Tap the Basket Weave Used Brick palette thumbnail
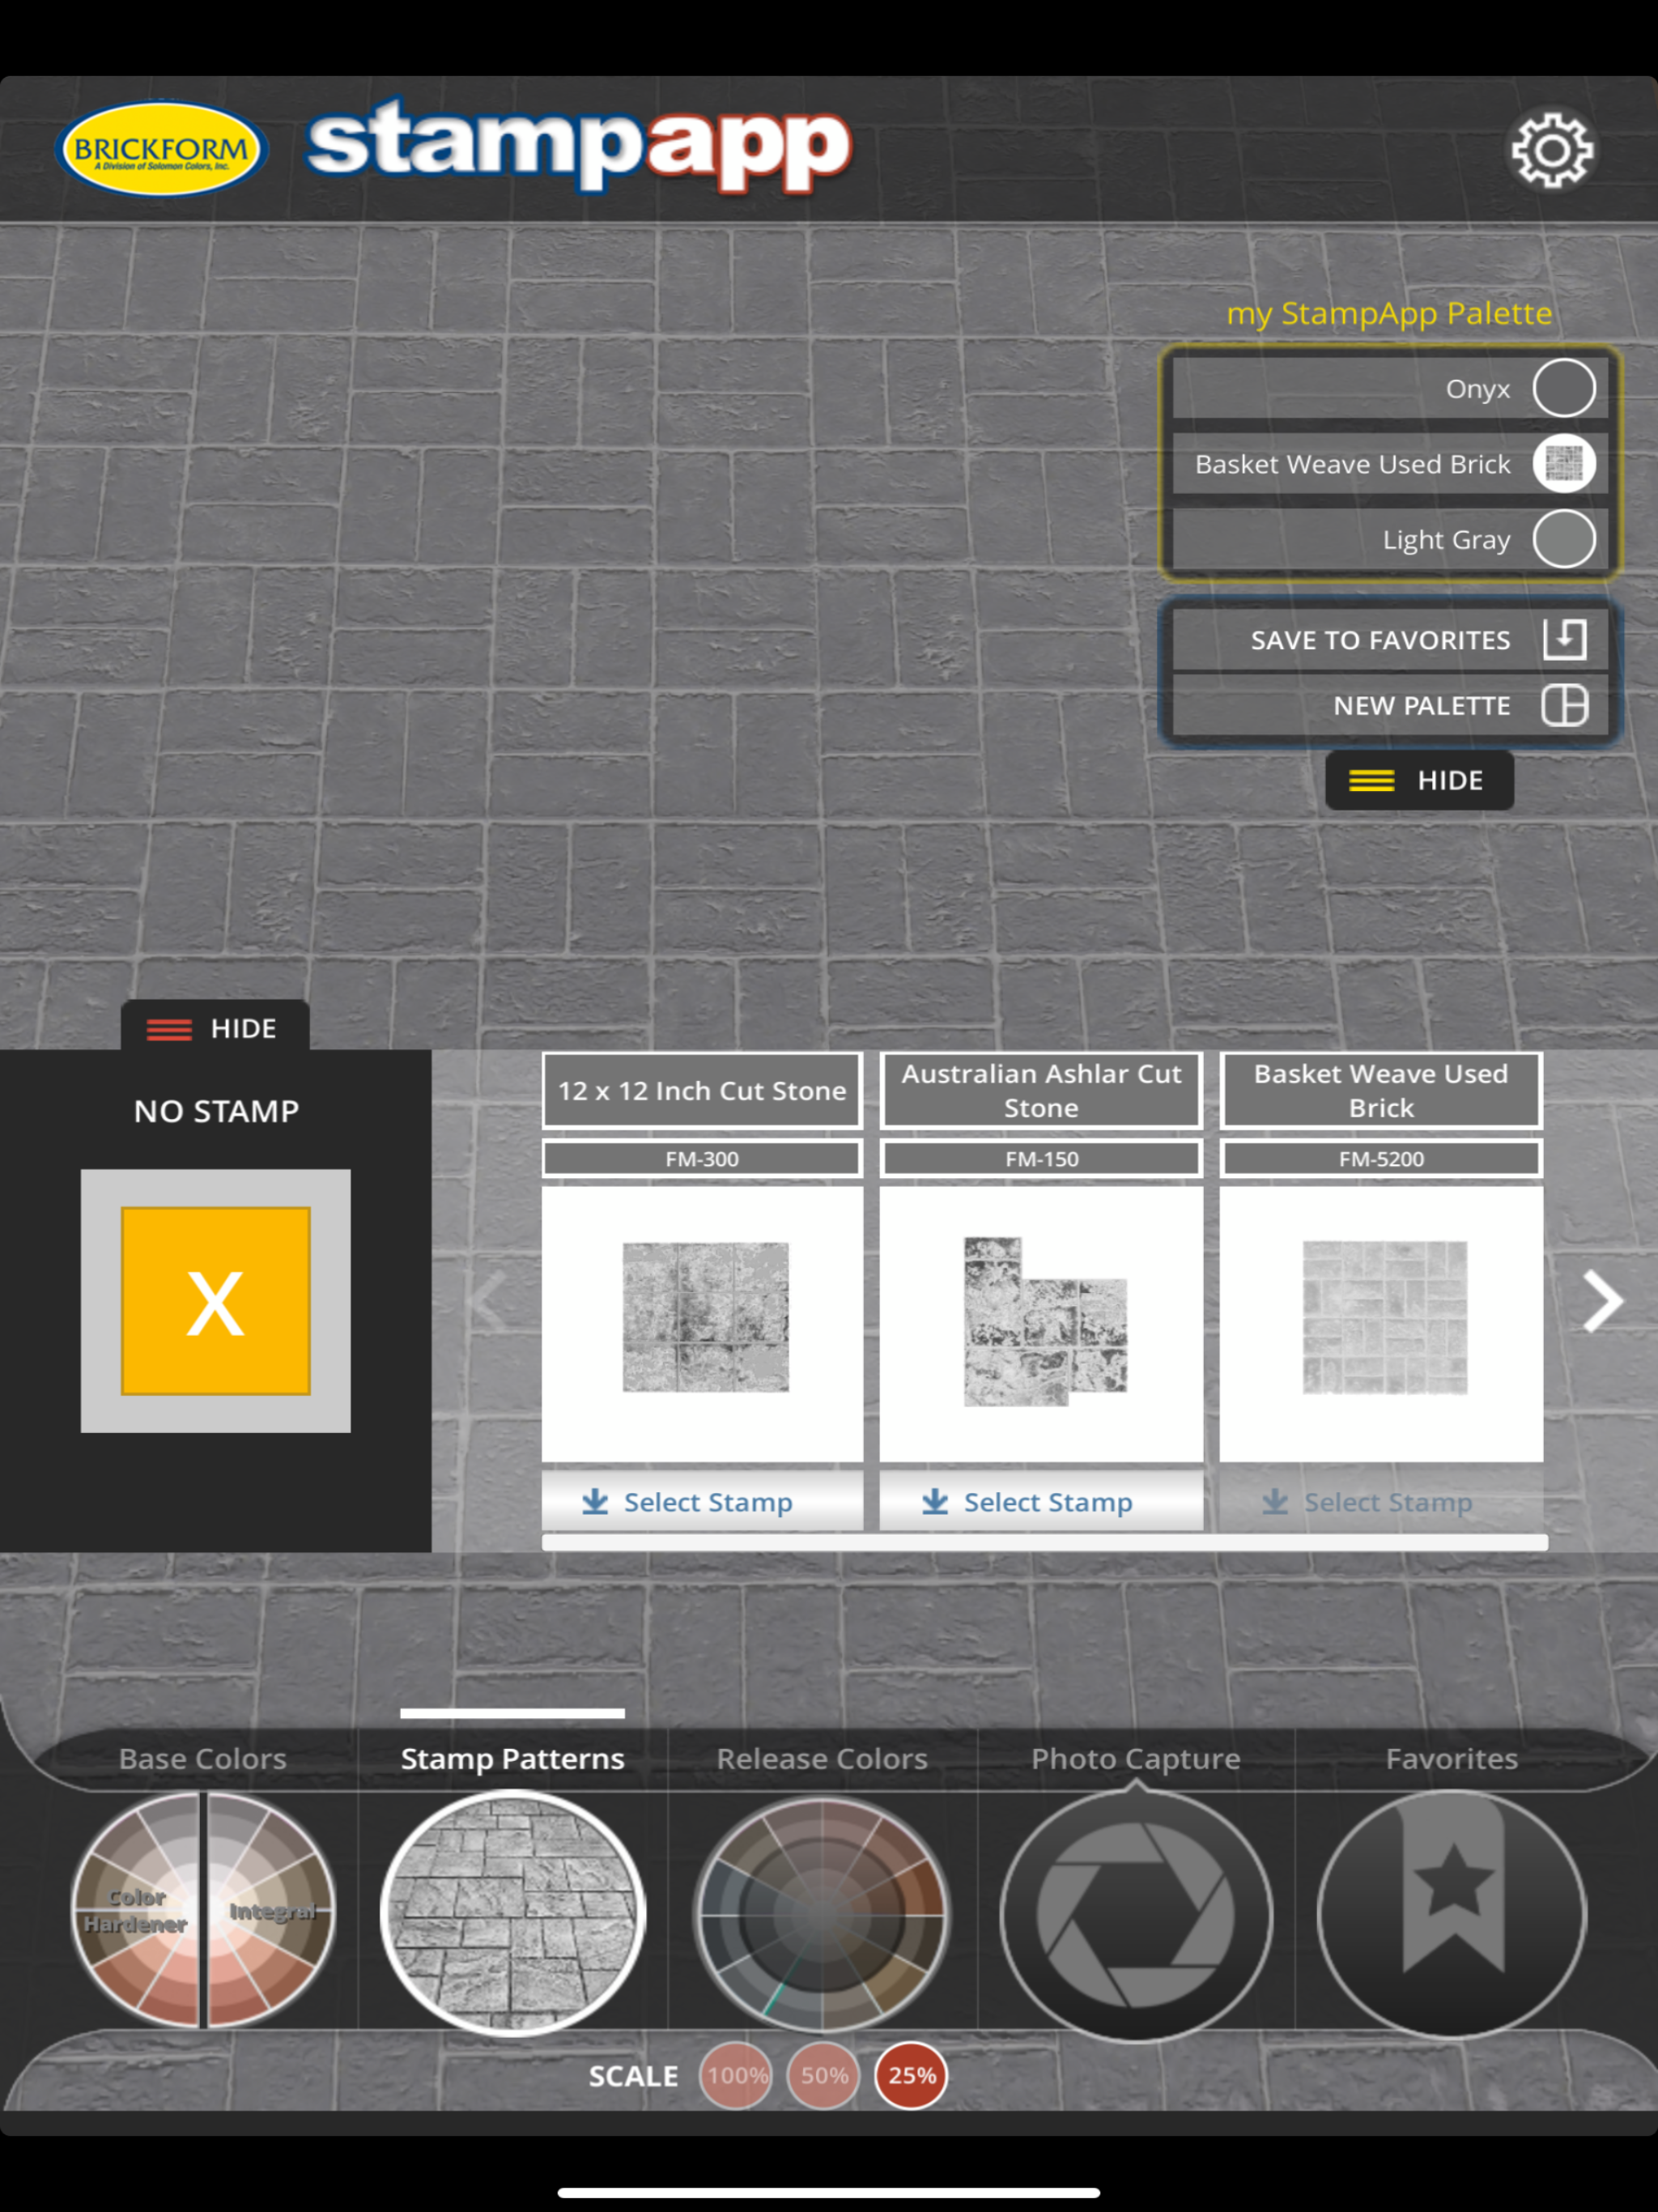Screen dimensions: 1658x2212 (1564, 463)
